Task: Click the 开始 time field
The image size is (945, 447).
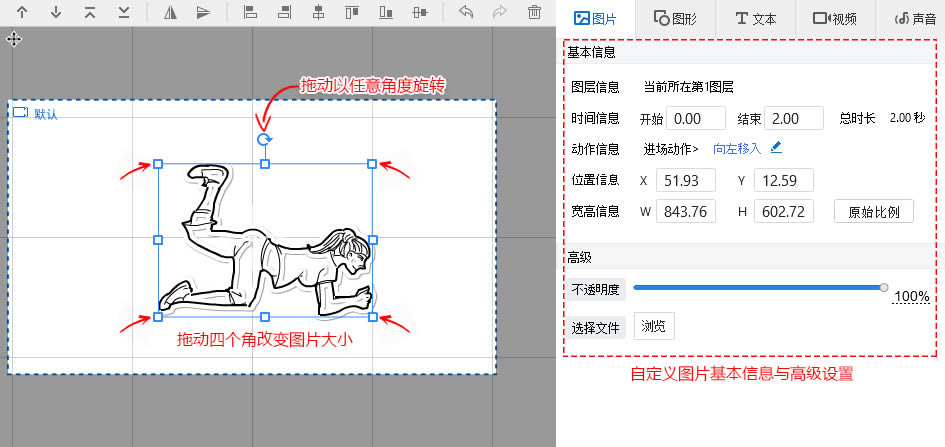Action: click(695, 118)
